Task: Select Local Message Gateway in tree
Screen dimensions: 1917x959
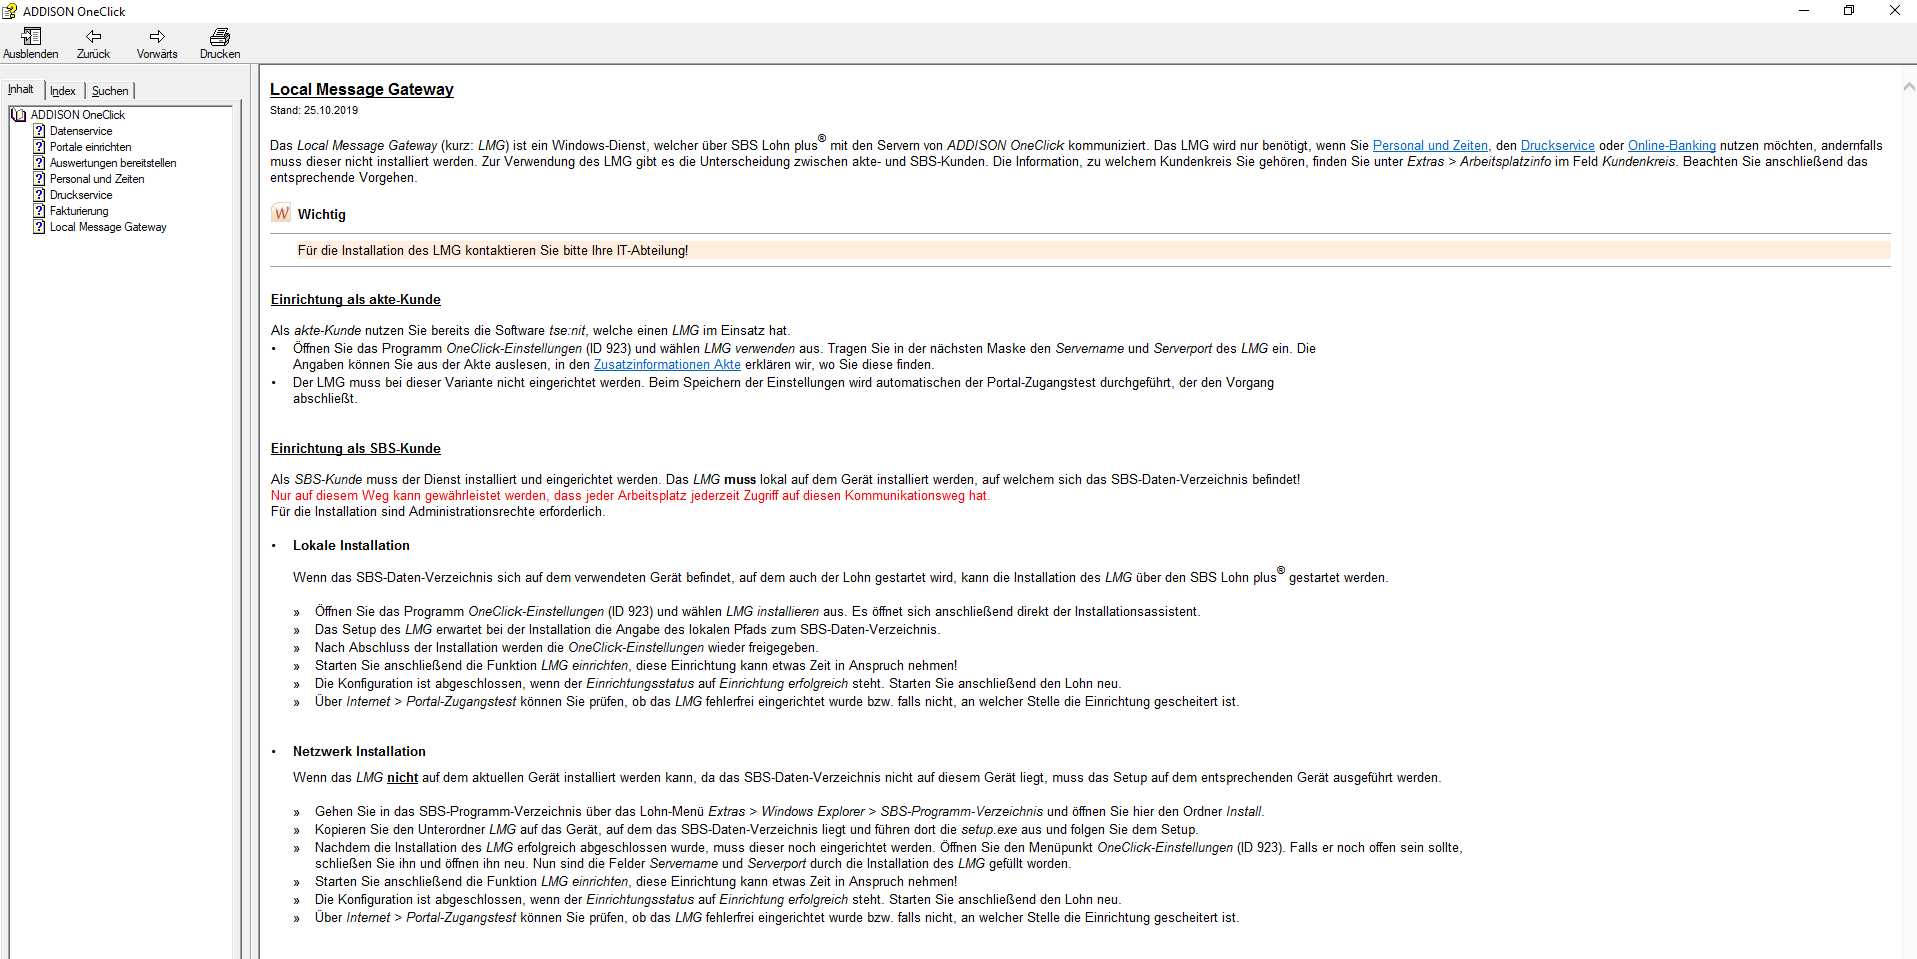Action: 108,227
